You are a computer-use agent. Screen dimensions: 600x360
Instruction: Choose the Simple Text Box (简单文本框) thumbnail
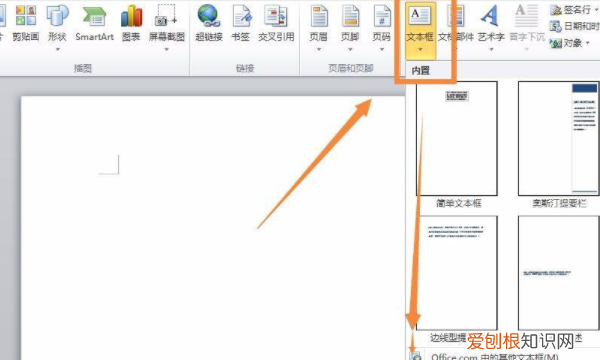(x=457, y=138)
